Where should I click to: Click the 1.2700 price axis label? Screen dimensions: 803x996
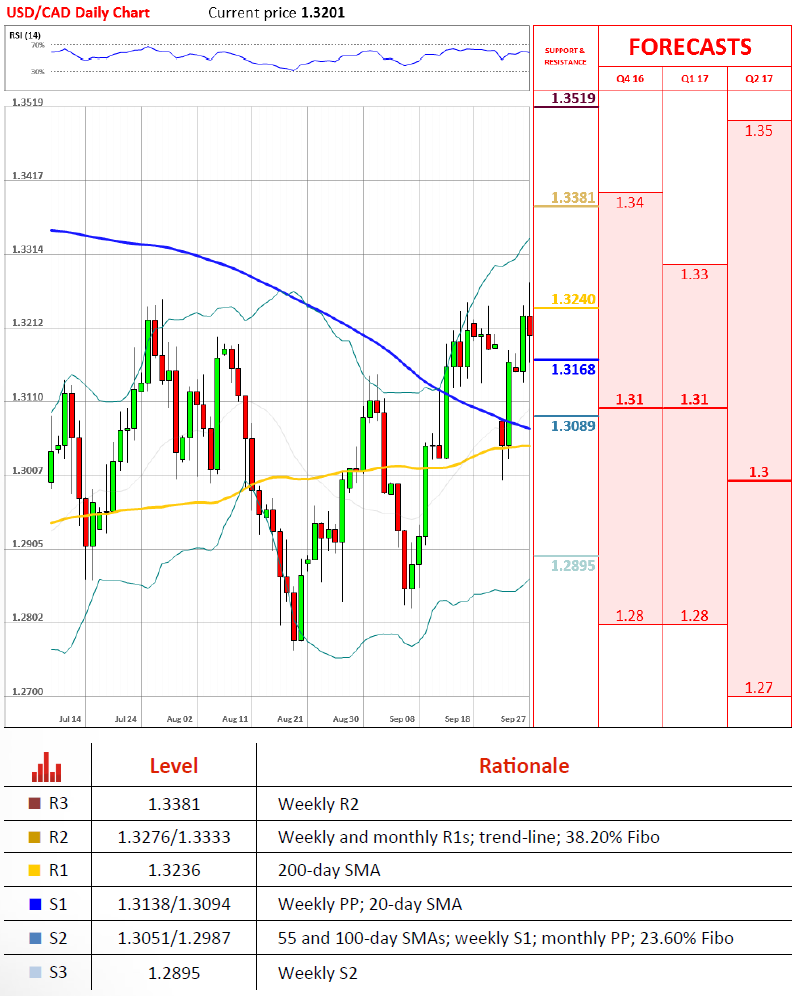click(28, 692)
